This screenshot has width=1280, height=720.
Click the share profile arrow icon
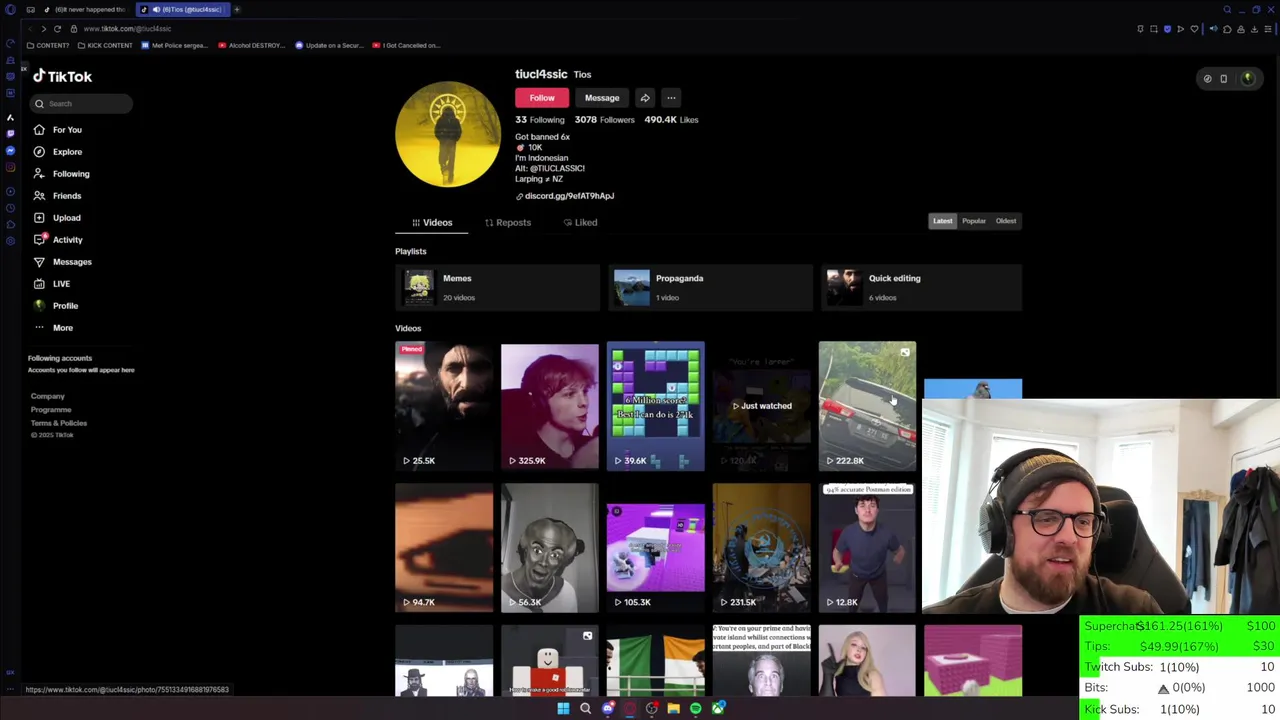(x=645, y=98)
